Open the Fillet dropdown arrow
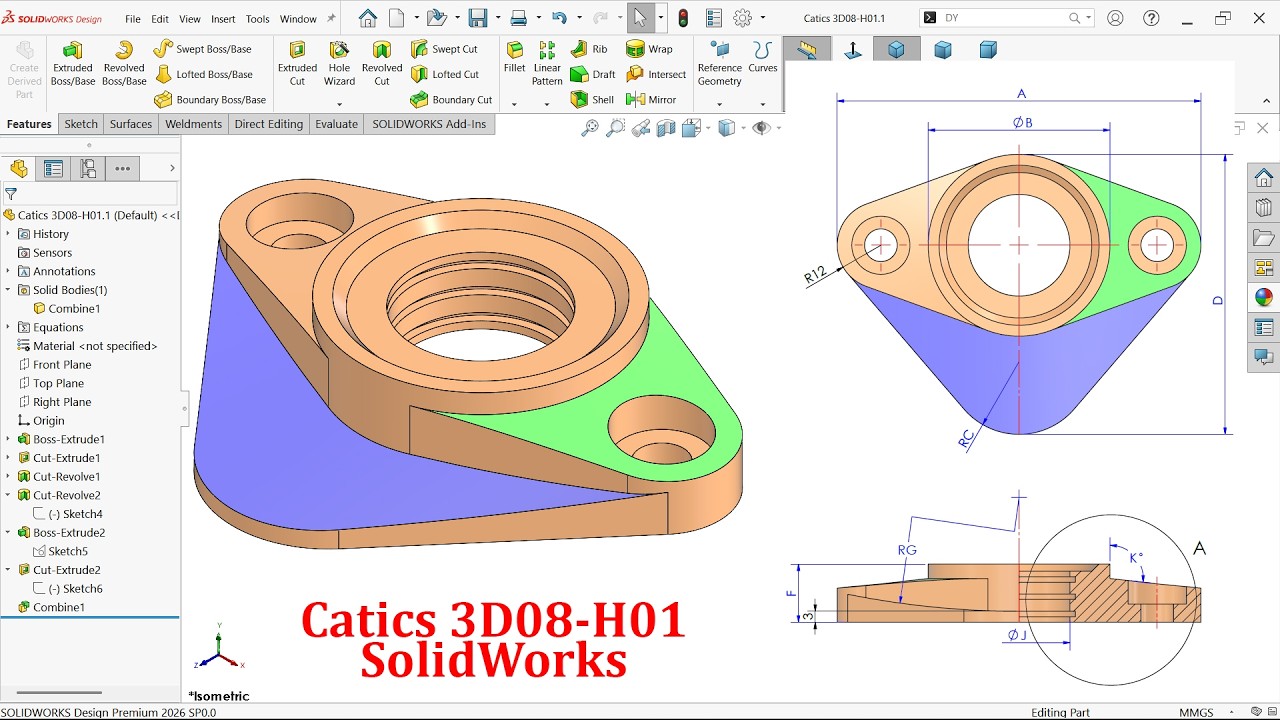 tap(514, 104)
